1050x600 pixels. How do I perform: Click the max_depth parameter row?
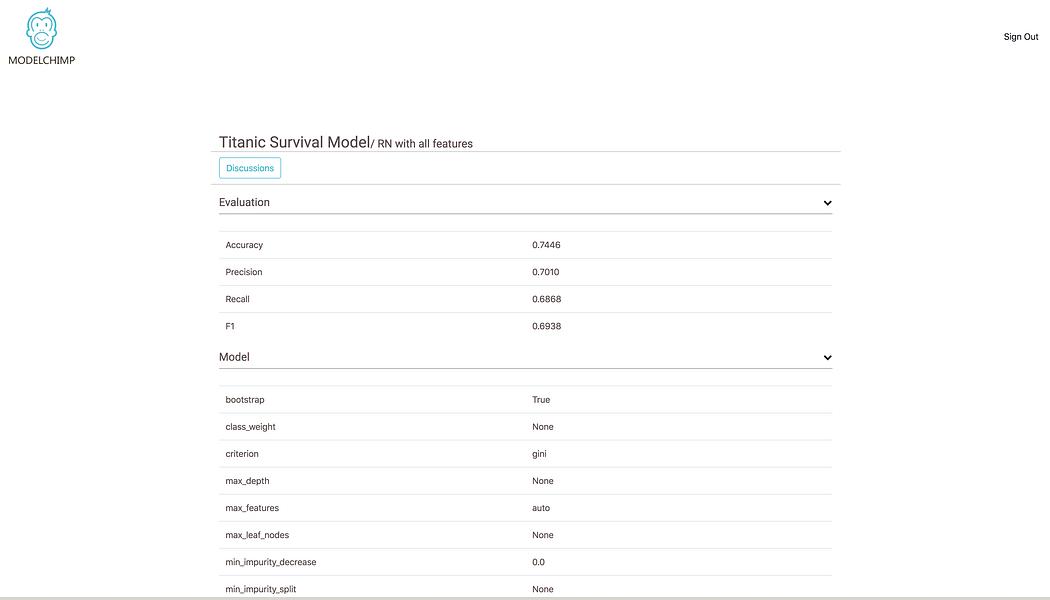(526, 481)
